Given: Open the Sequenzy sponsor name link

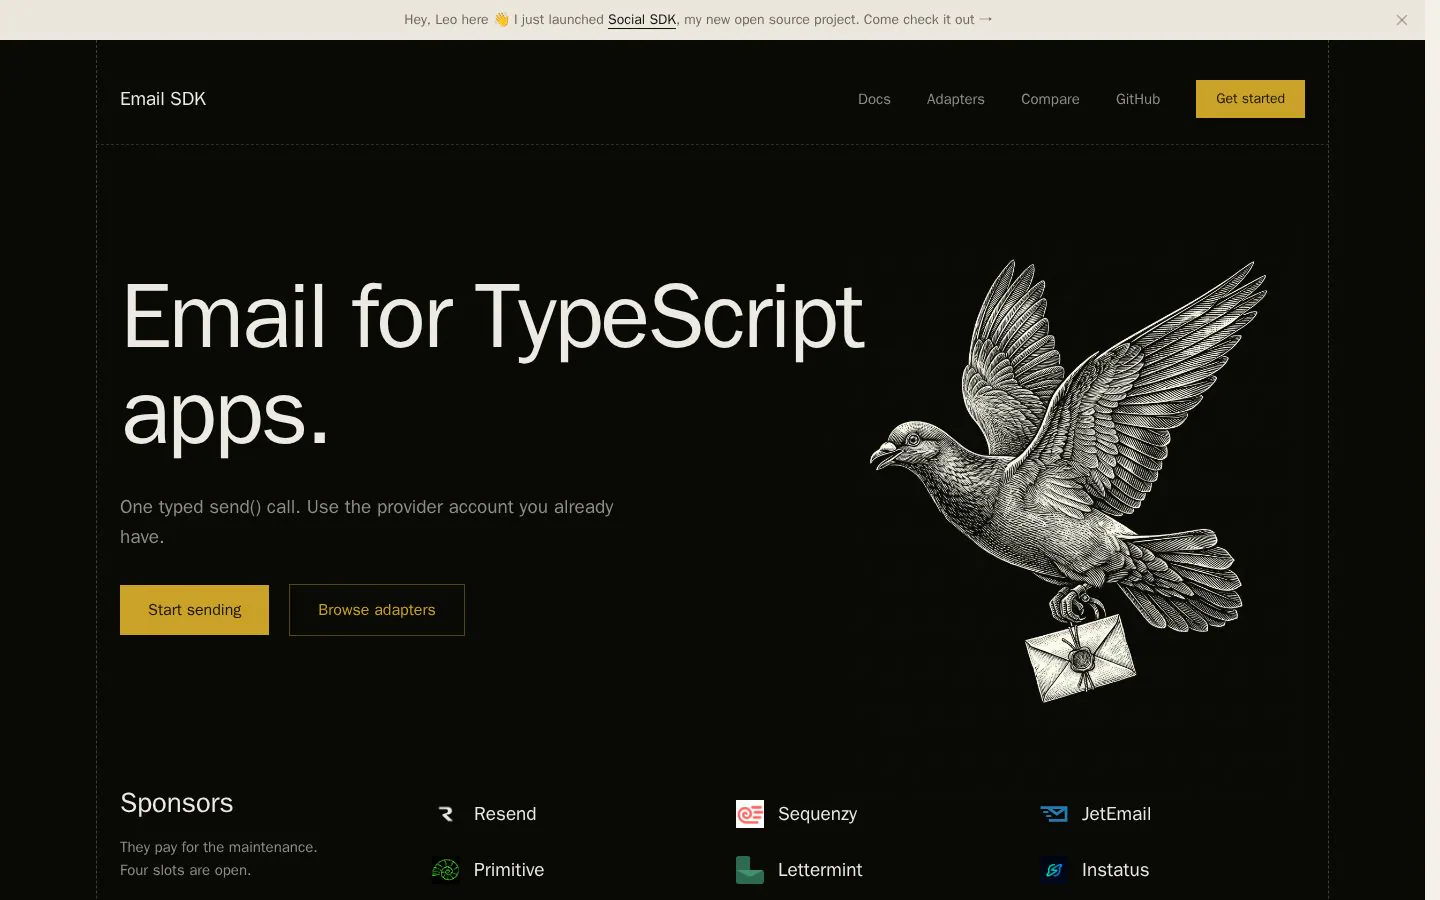Looking at the screenshot, I should (817, 814).
